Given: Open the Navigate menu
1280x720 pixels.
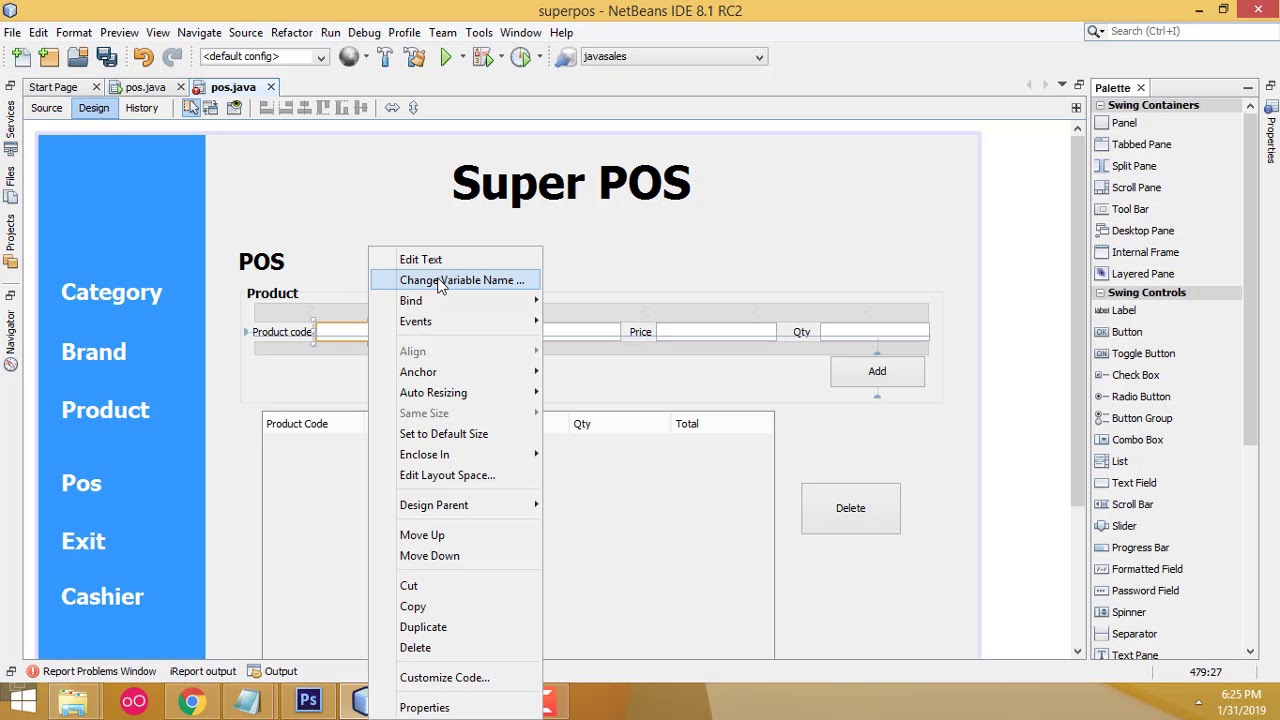Looking at the screenshot, I should point(199,33).
